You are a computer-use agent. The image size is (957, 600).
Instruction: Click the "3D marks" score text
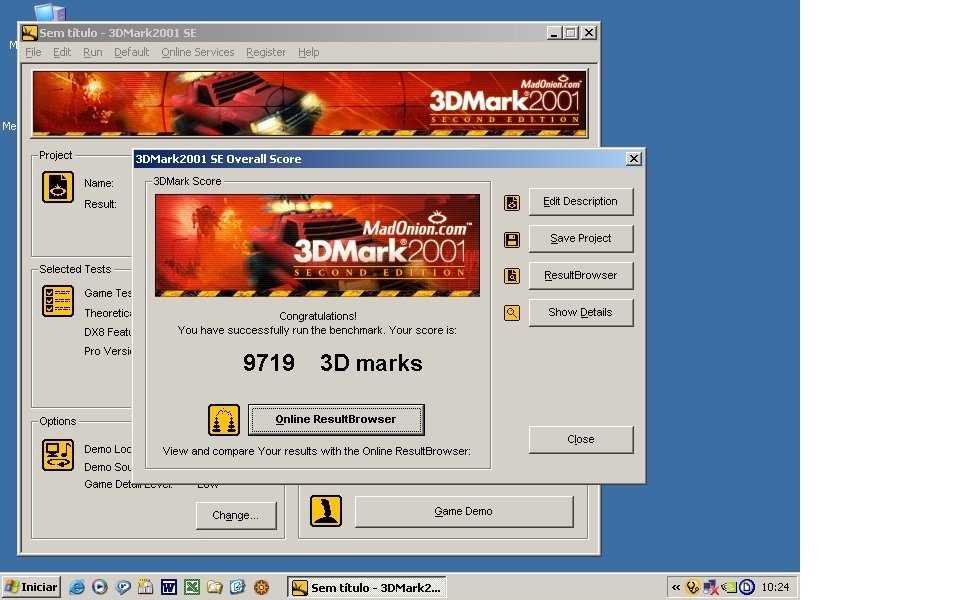[x=371, y=363]
